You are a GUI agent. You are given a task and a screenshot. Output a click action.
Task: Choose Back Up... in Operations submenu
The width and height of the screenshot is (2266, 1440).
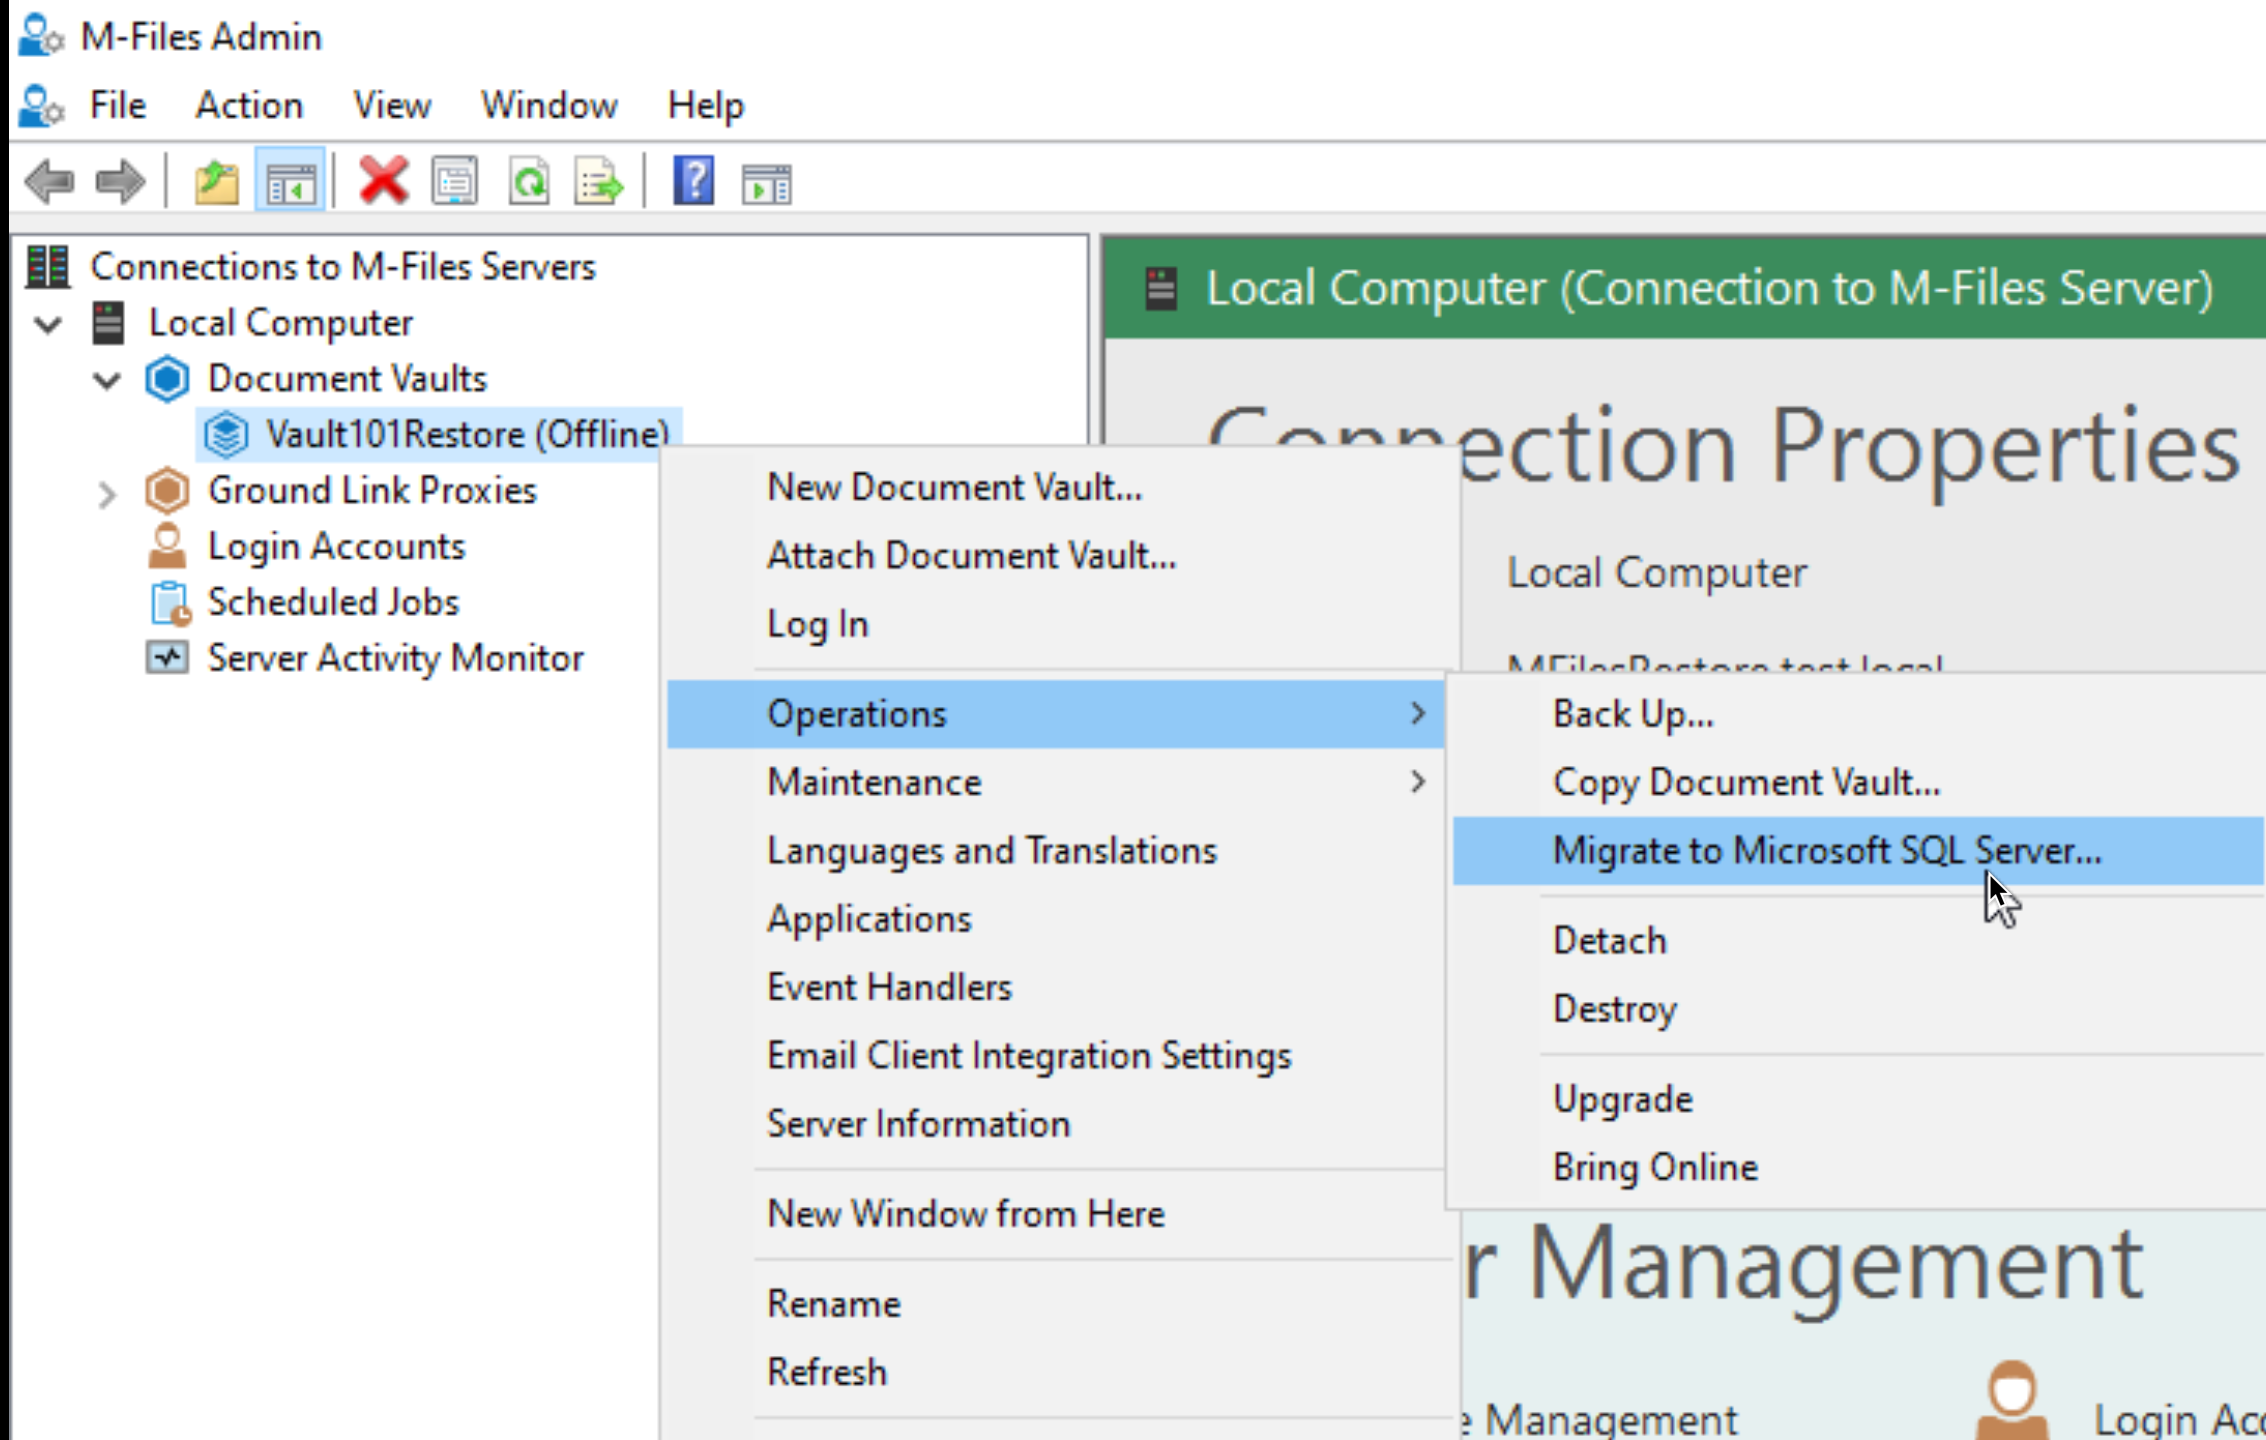click(1858, 714)
